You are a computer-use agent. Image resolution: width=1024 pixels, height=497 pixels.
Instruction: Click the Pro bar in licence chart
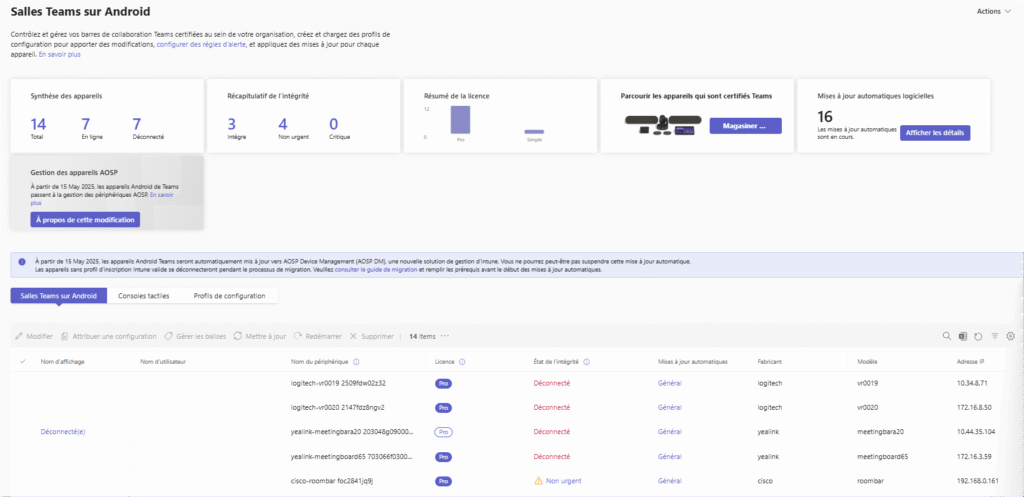[x=460, y=120]
